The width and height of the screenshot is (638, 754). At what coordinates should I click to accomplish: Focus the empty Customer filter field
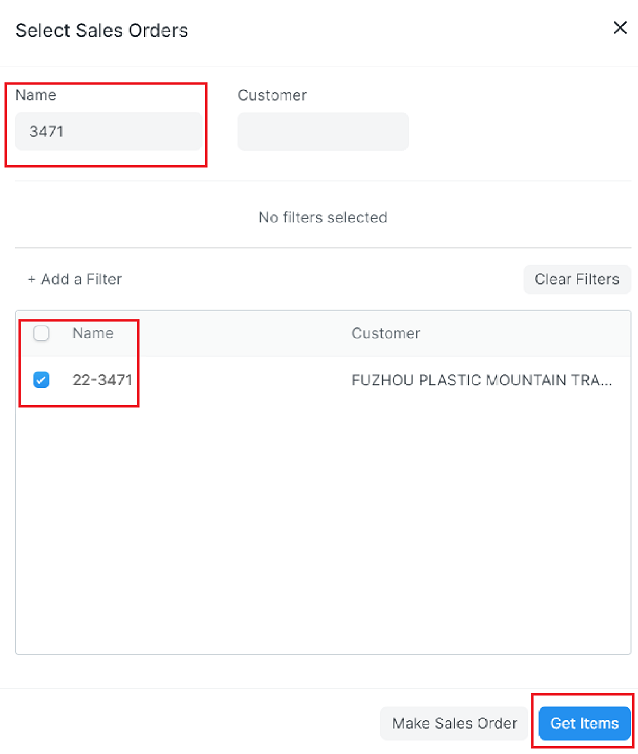(x=323, y=131)
